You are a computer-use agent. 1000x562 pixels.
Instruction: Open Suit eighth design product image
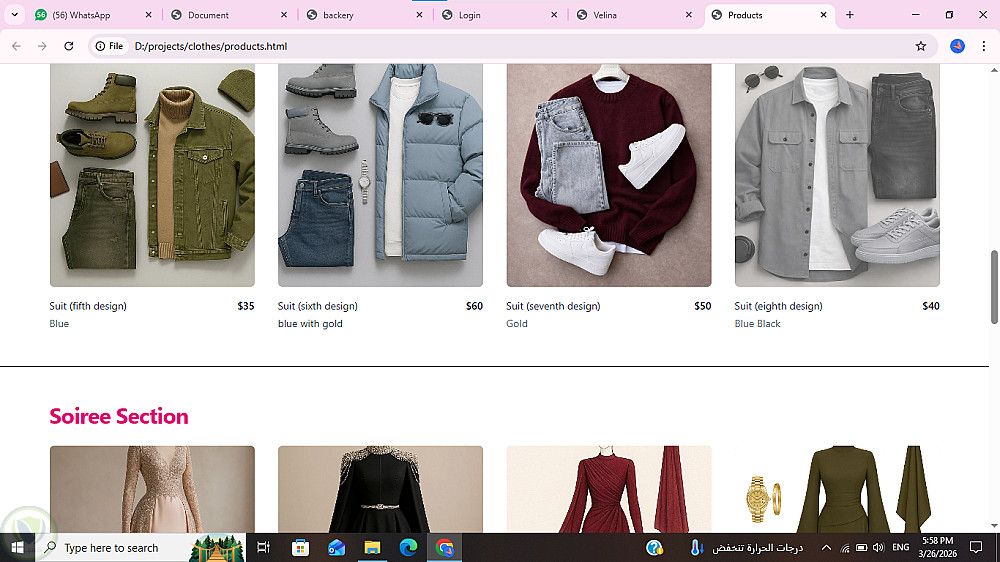837,175
